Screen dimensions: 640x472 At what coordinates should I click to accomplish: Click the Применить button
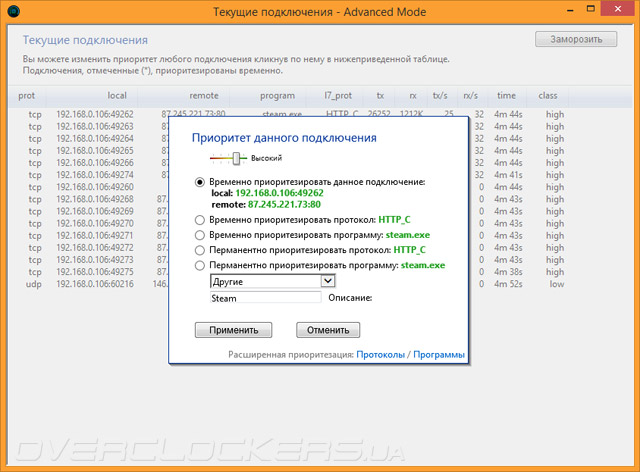[233, 330]
